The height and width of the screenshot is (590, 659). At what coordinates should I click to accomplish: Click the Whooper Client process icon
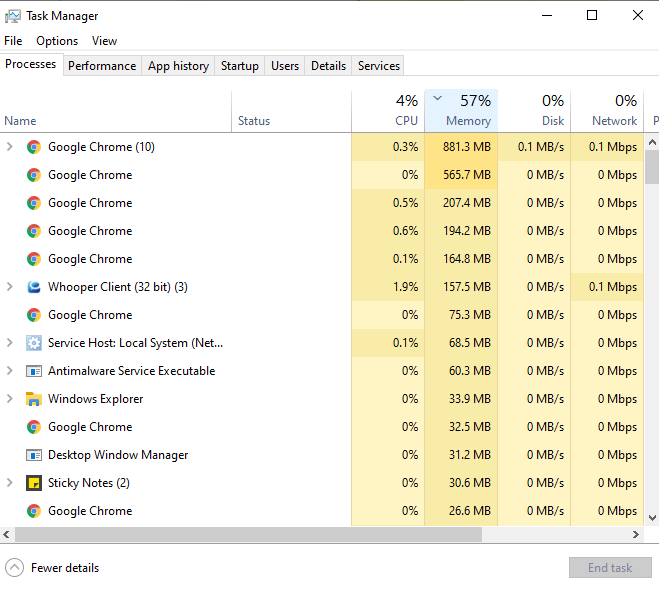[34, 287]
